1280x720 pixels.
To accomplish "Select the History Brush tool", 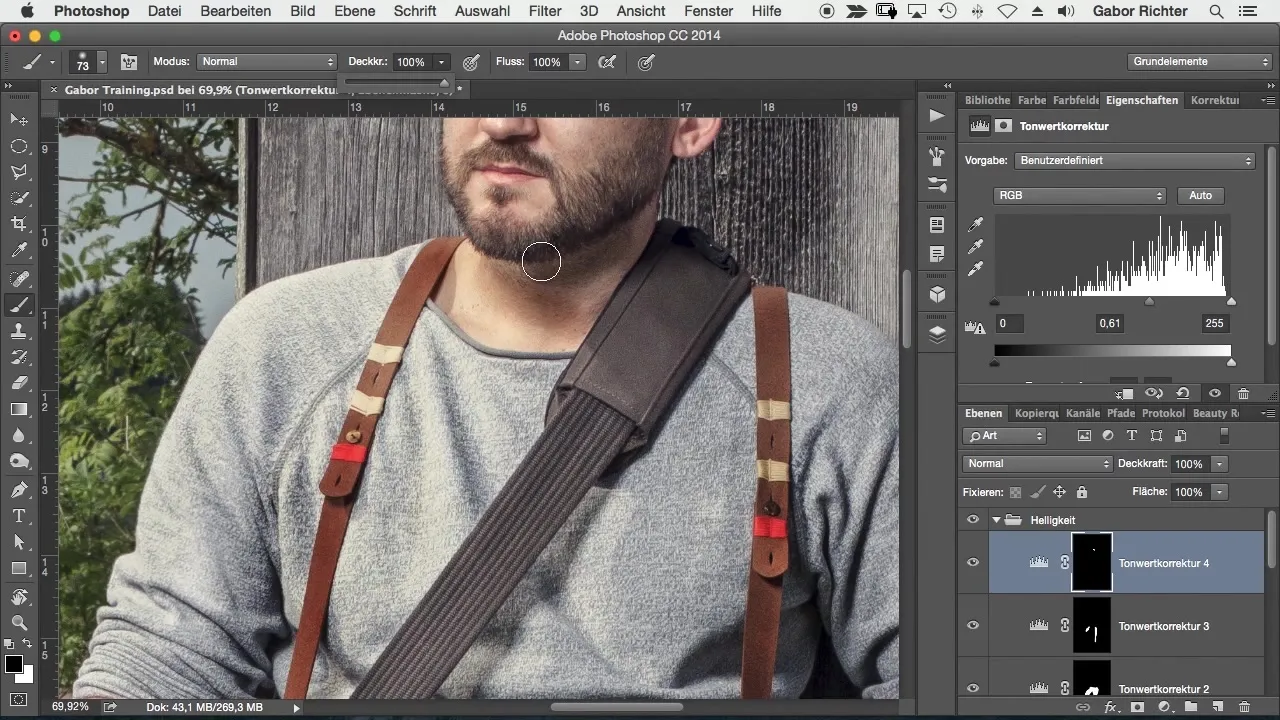I will pos(18,356).
